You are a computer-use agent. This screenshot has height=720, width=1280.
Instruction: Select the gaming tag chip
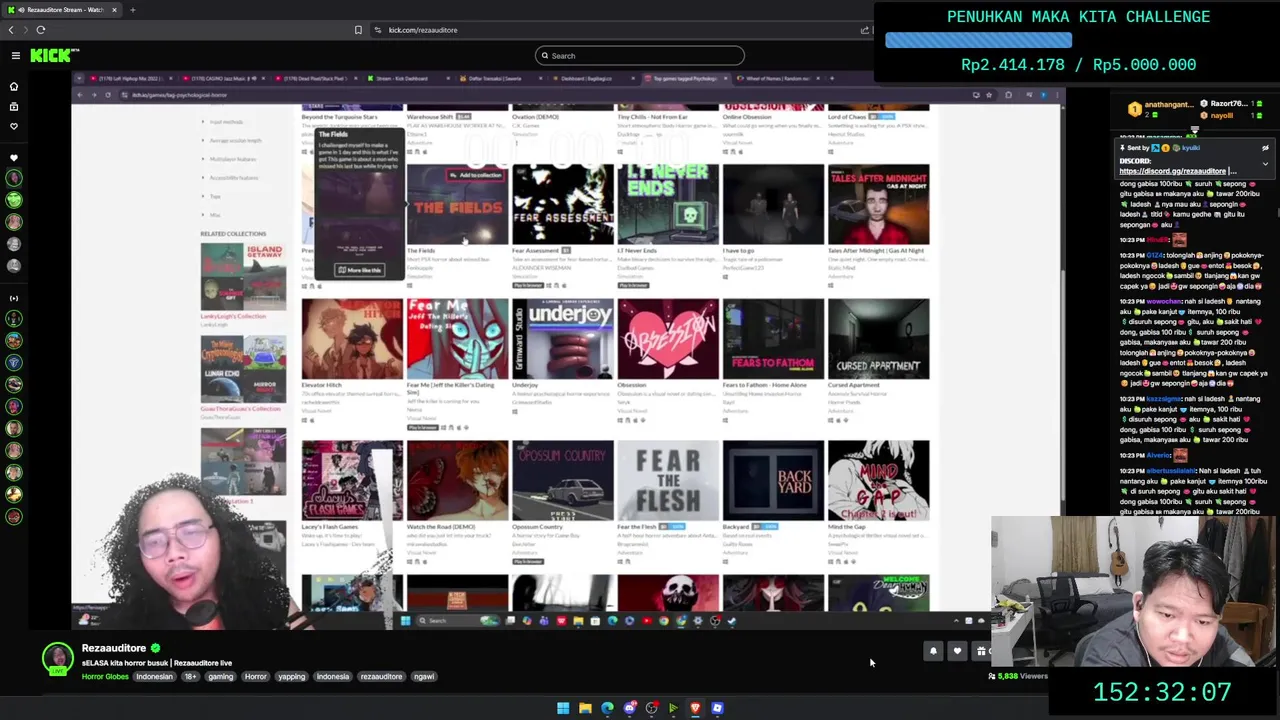220,677
